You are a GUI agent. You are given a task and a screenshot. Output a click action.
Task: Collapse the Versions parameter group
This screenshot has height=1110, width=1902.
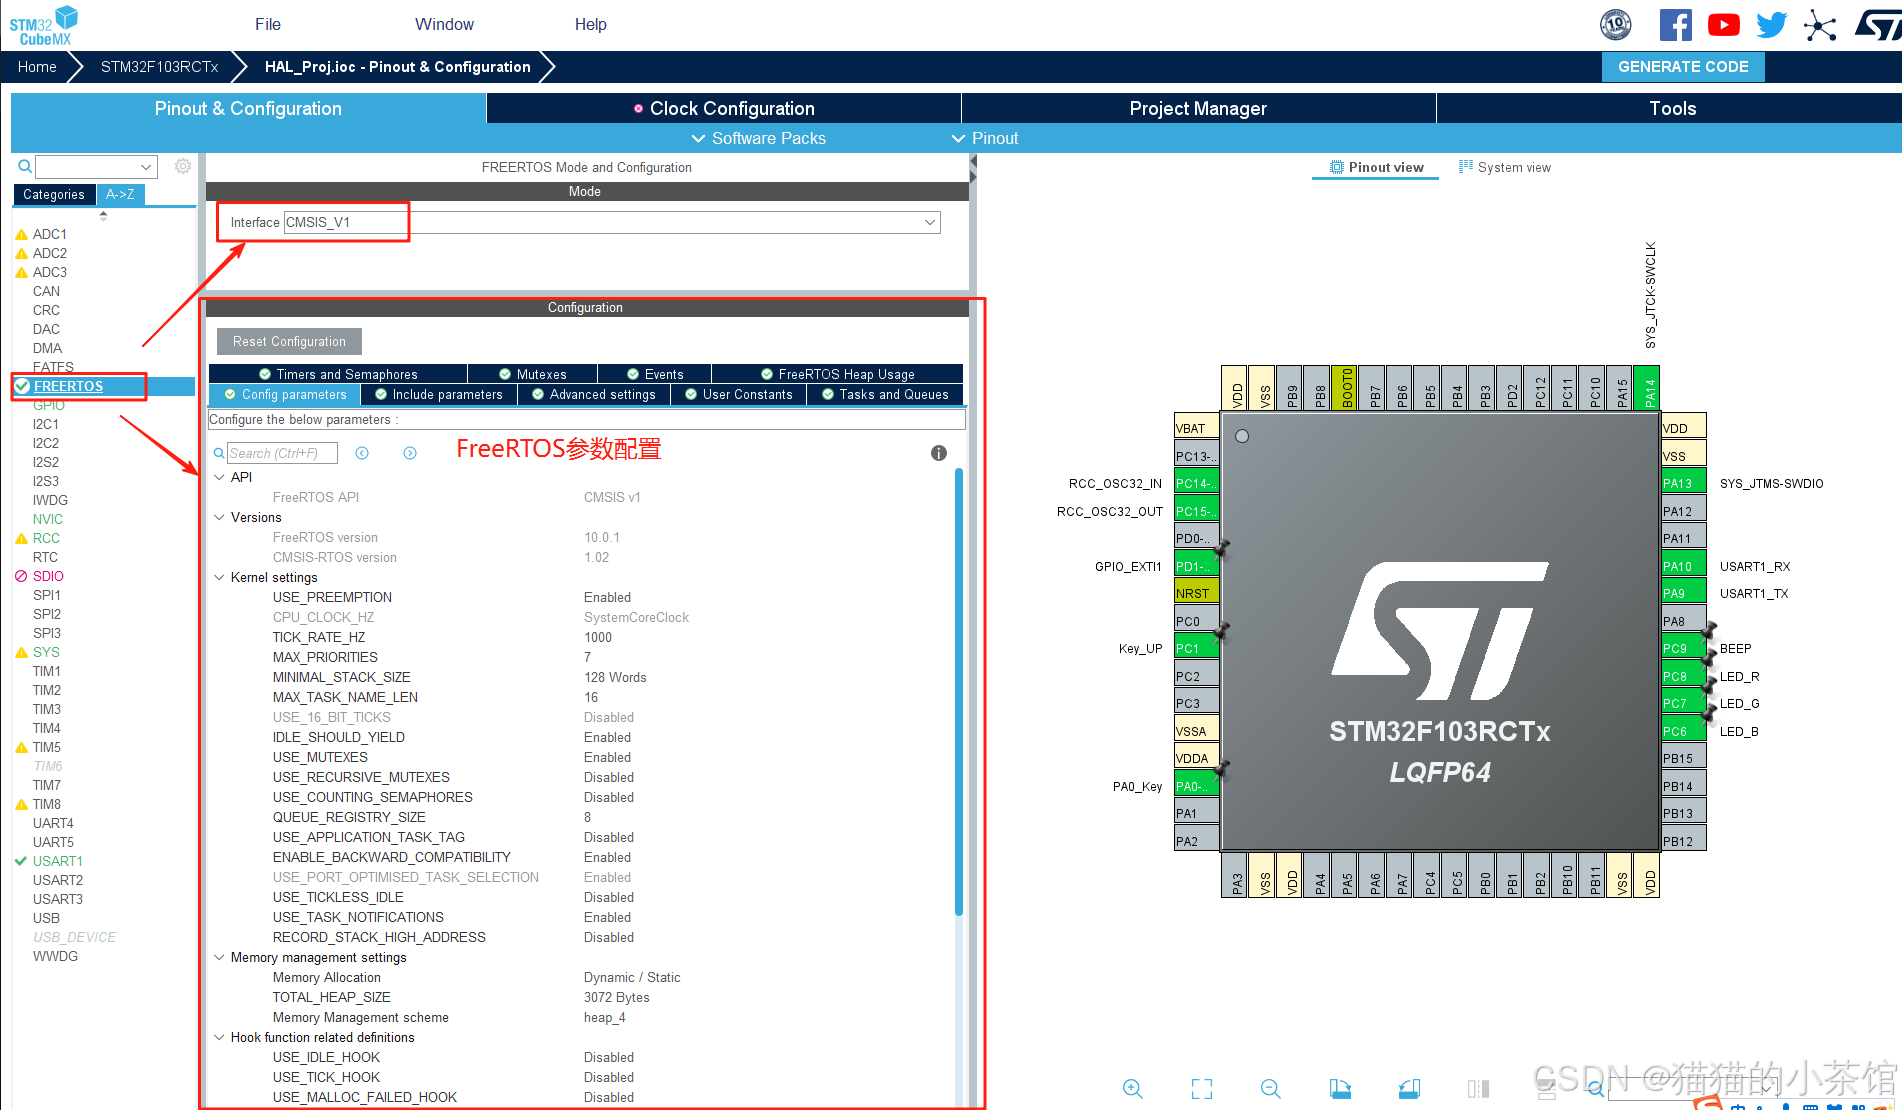click(x=219, y=517)
